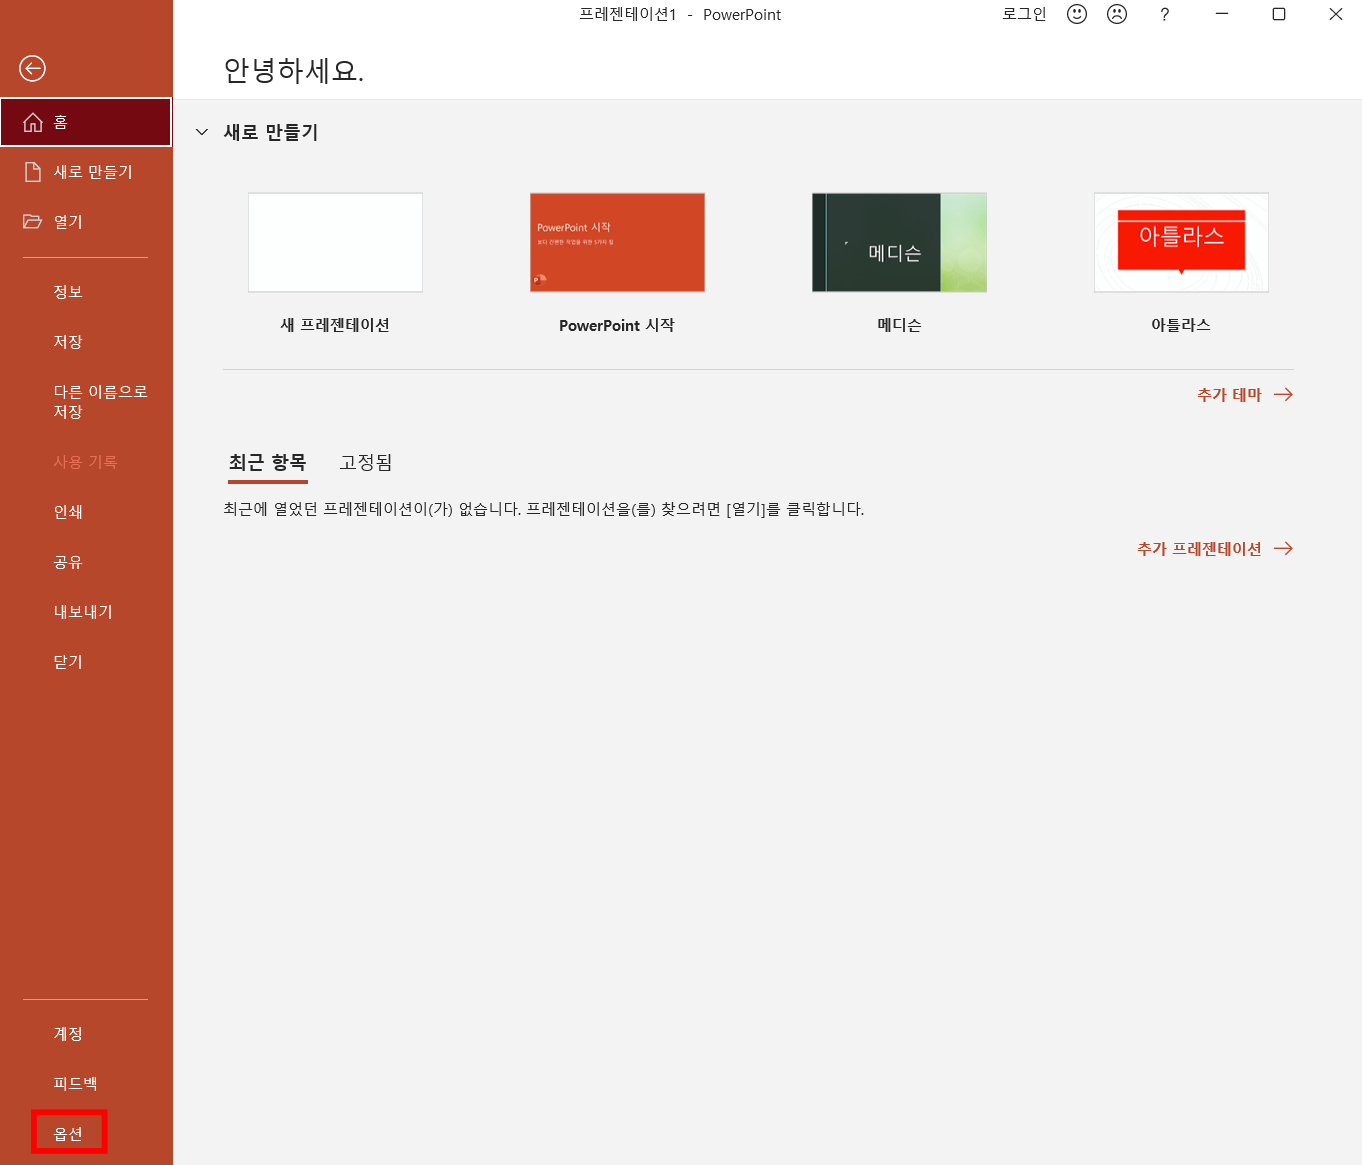Send a smile feedback face icon
Screen dimensions: 1362x1165
pyautogui.click(x=1077, y=14)
